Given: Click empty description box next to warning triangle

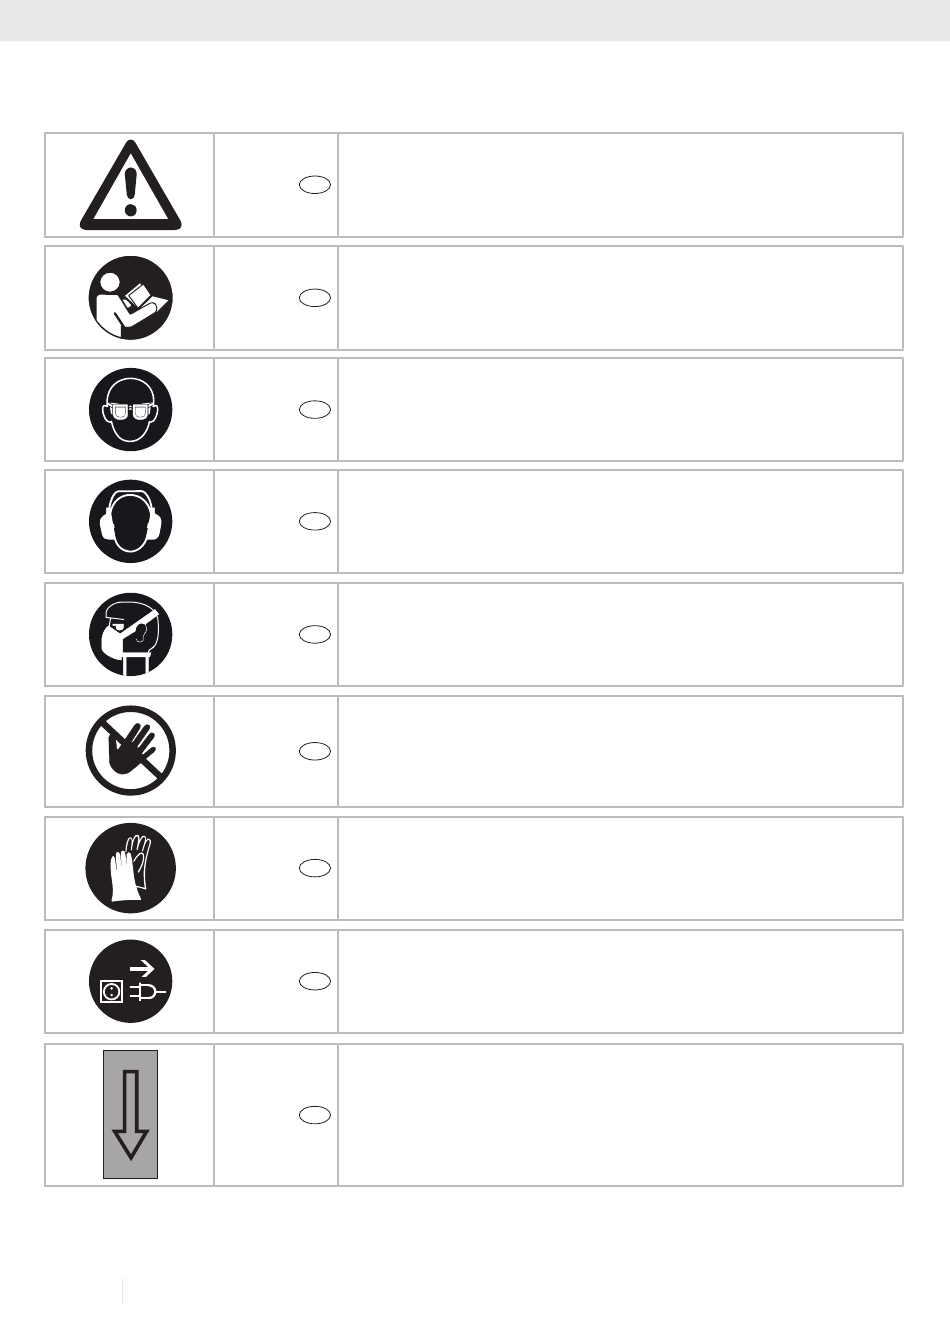Looking at the screenshot, I should [620, 185].
